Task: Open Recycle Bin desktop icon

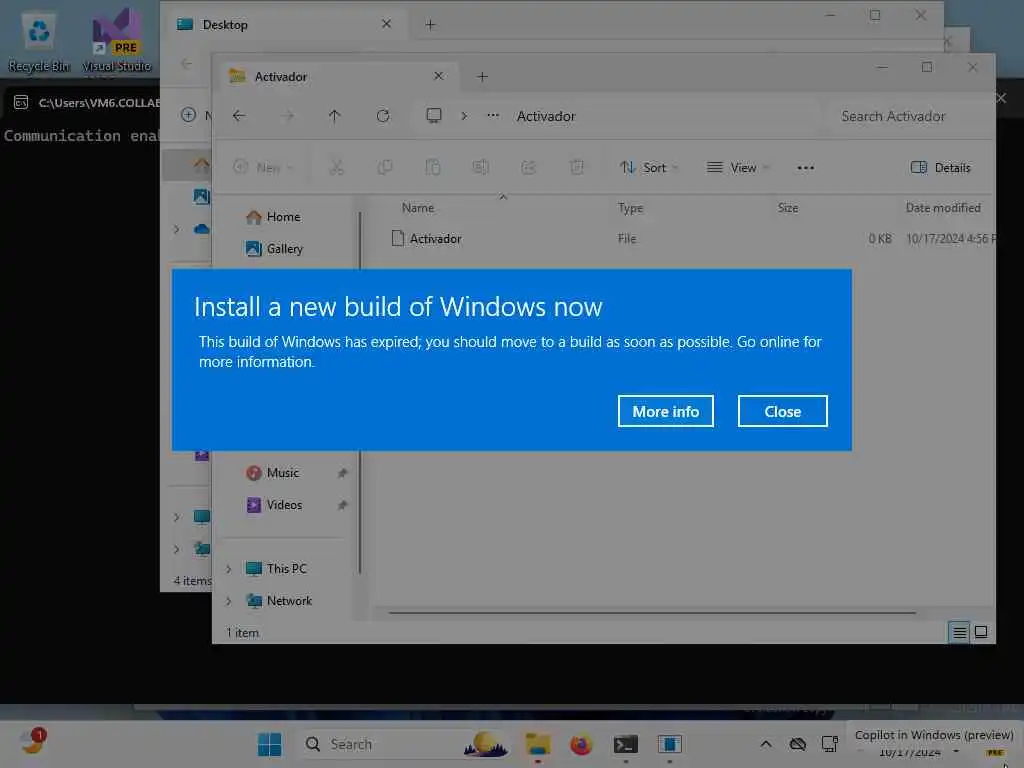Action: point(38,42)
